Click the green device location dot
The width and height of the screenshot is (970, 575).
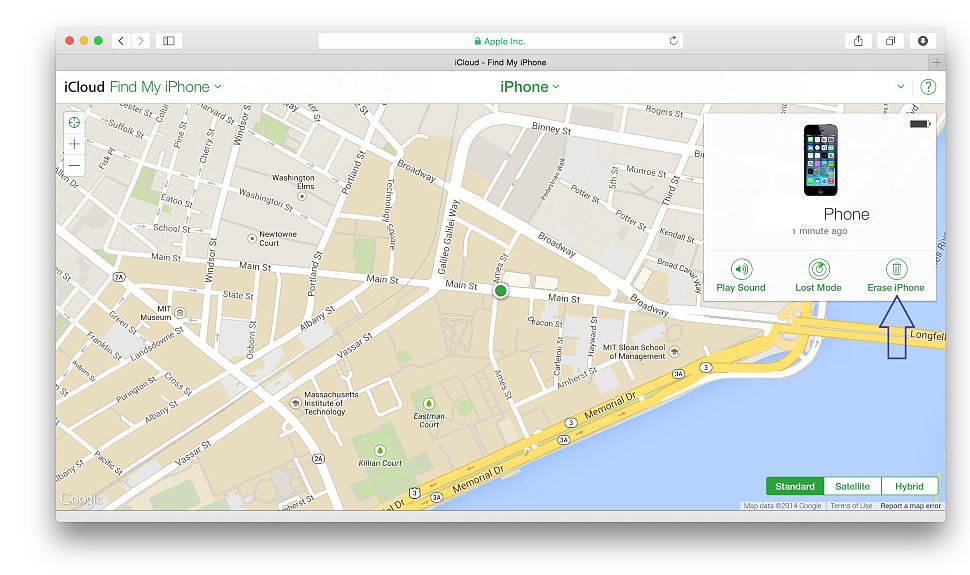(501, 291)
